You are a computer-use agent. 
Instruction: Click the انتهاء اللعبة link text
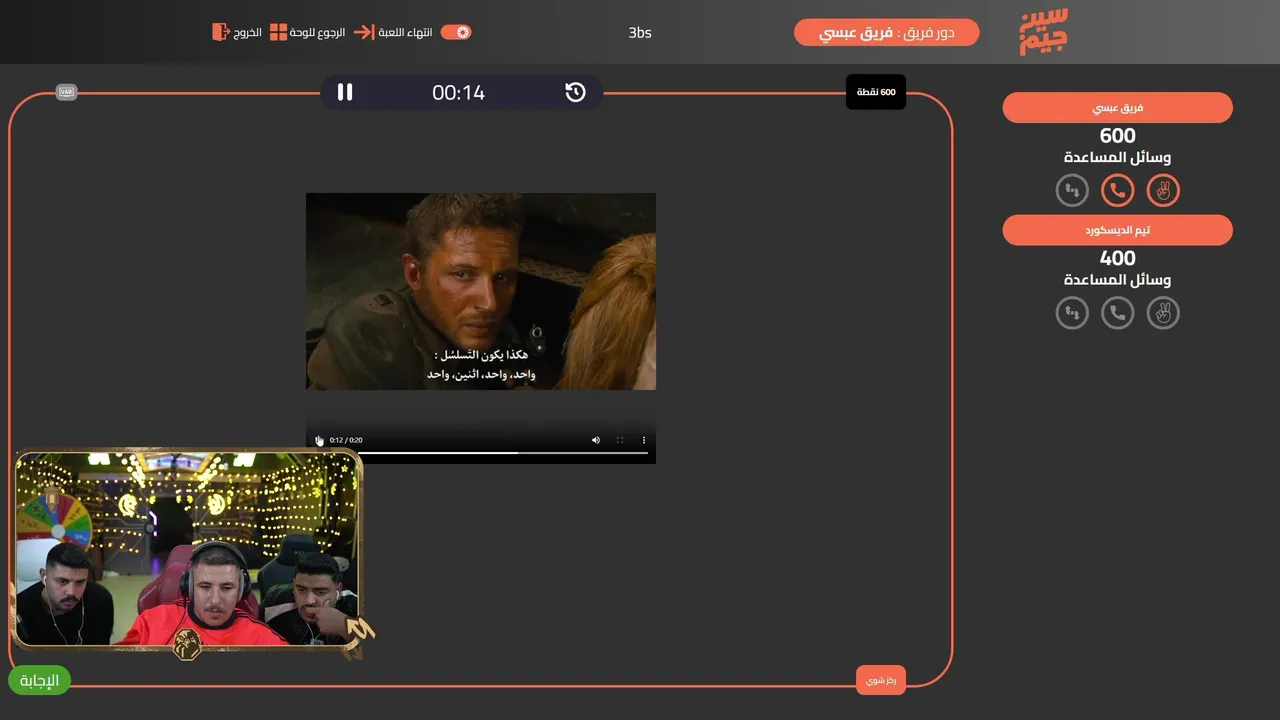click(406, 32)
